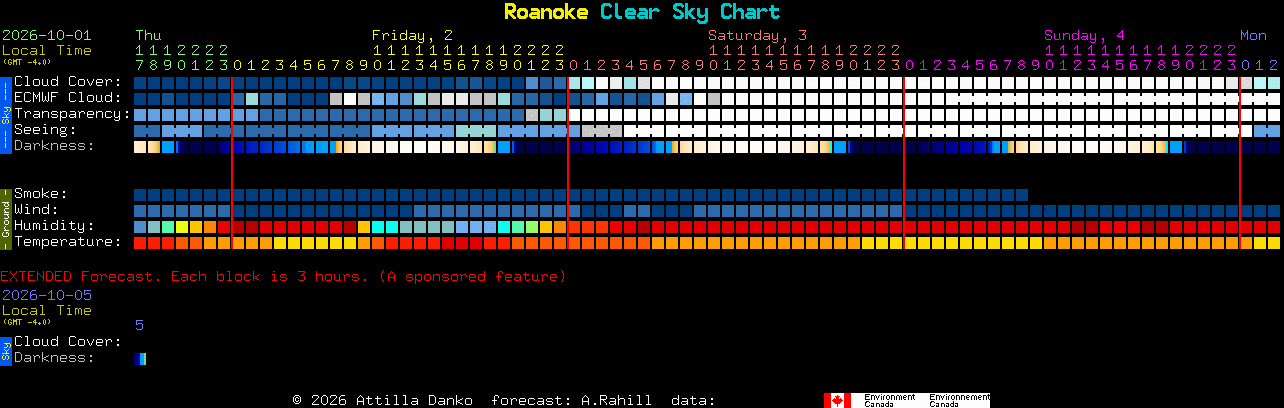Click the Darkness row label in the main chart
The width and height of the screenshot is (1284, 408).
pos(54,146)
